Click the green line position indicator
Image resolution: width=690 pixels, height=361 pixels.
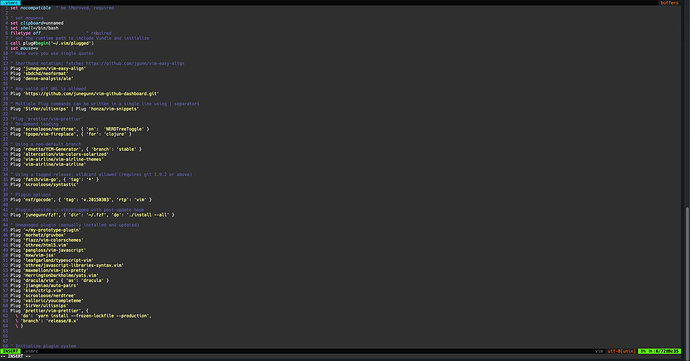point(659,351)
